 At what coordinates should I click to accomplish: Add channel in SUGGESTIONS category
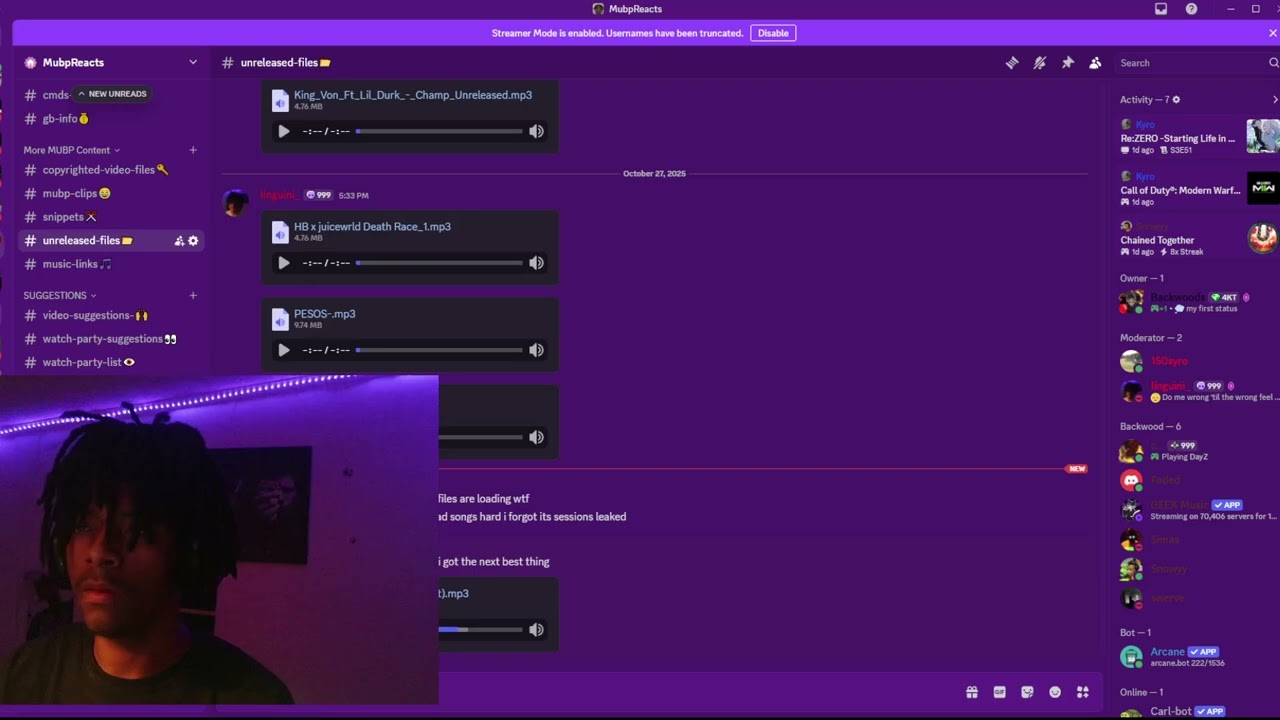193,295
